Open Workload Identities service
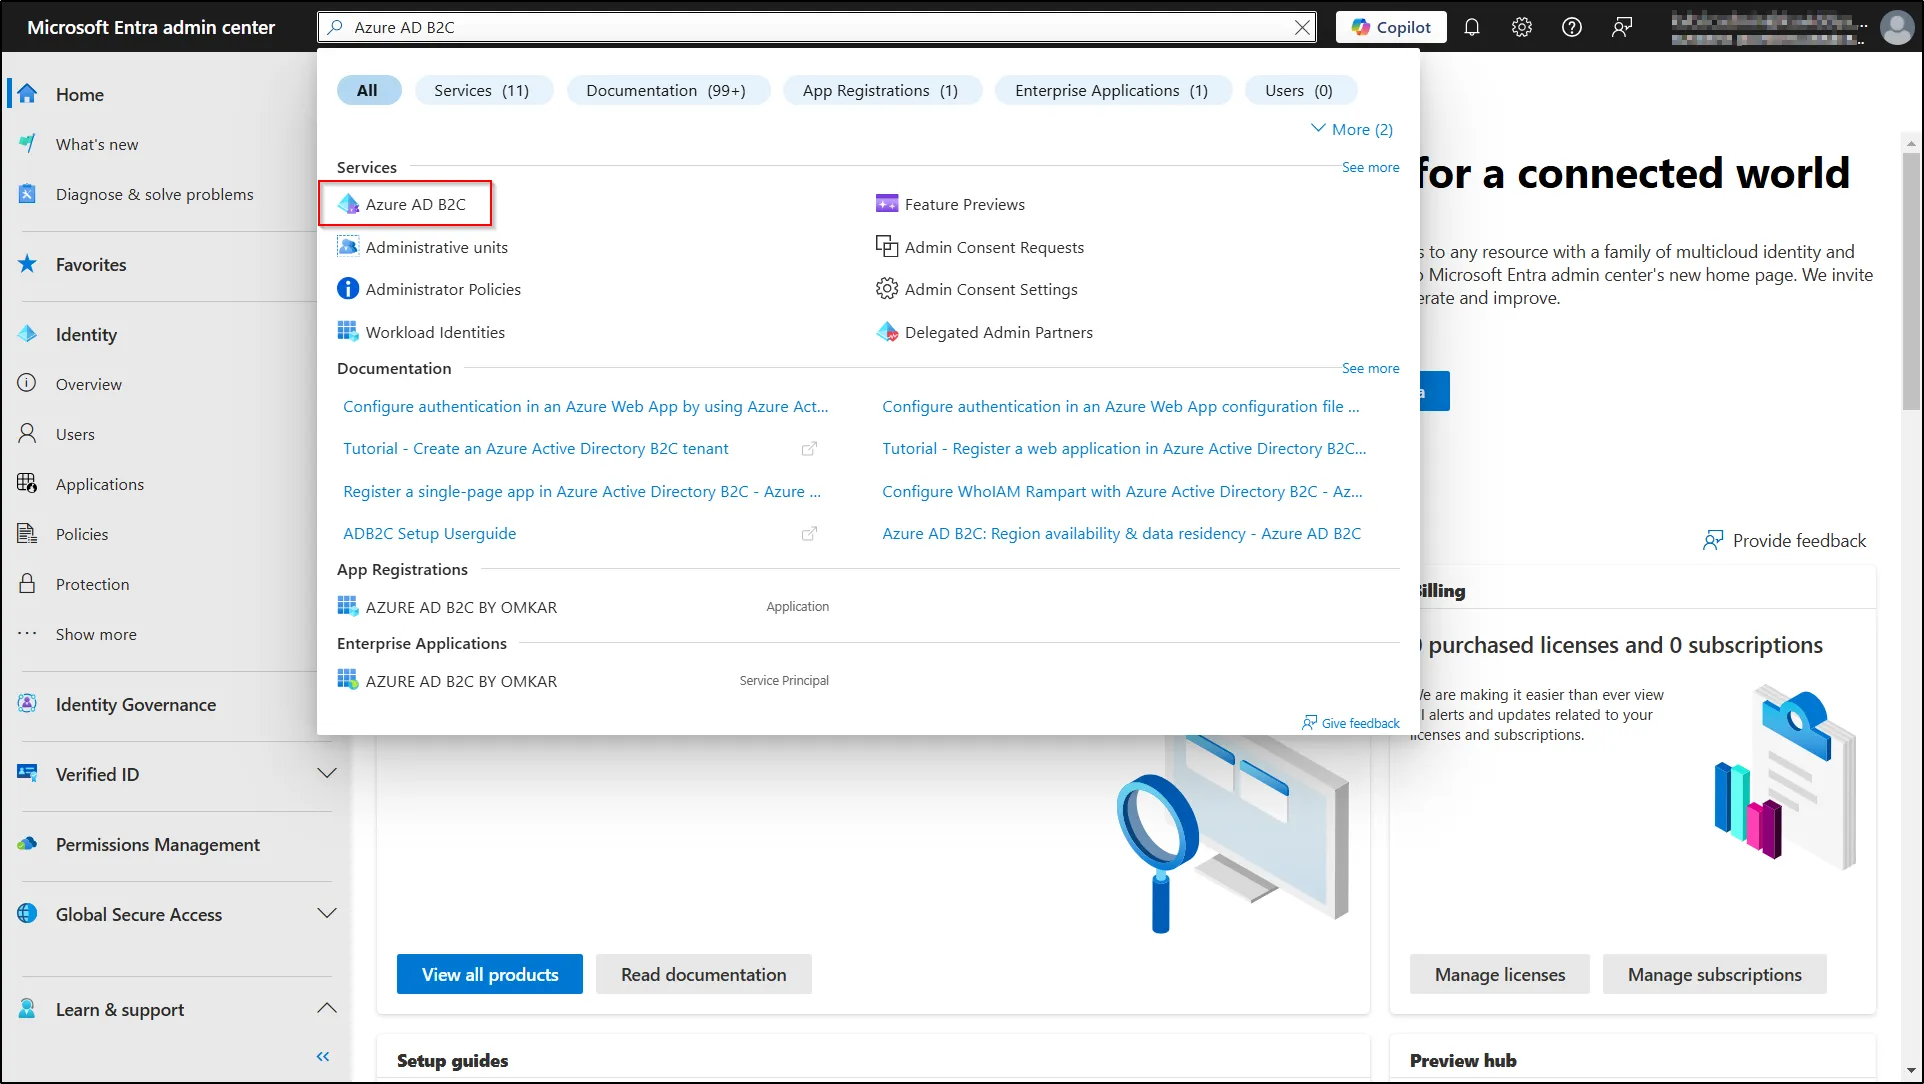1924x1084 pixels. click(421, 332)
